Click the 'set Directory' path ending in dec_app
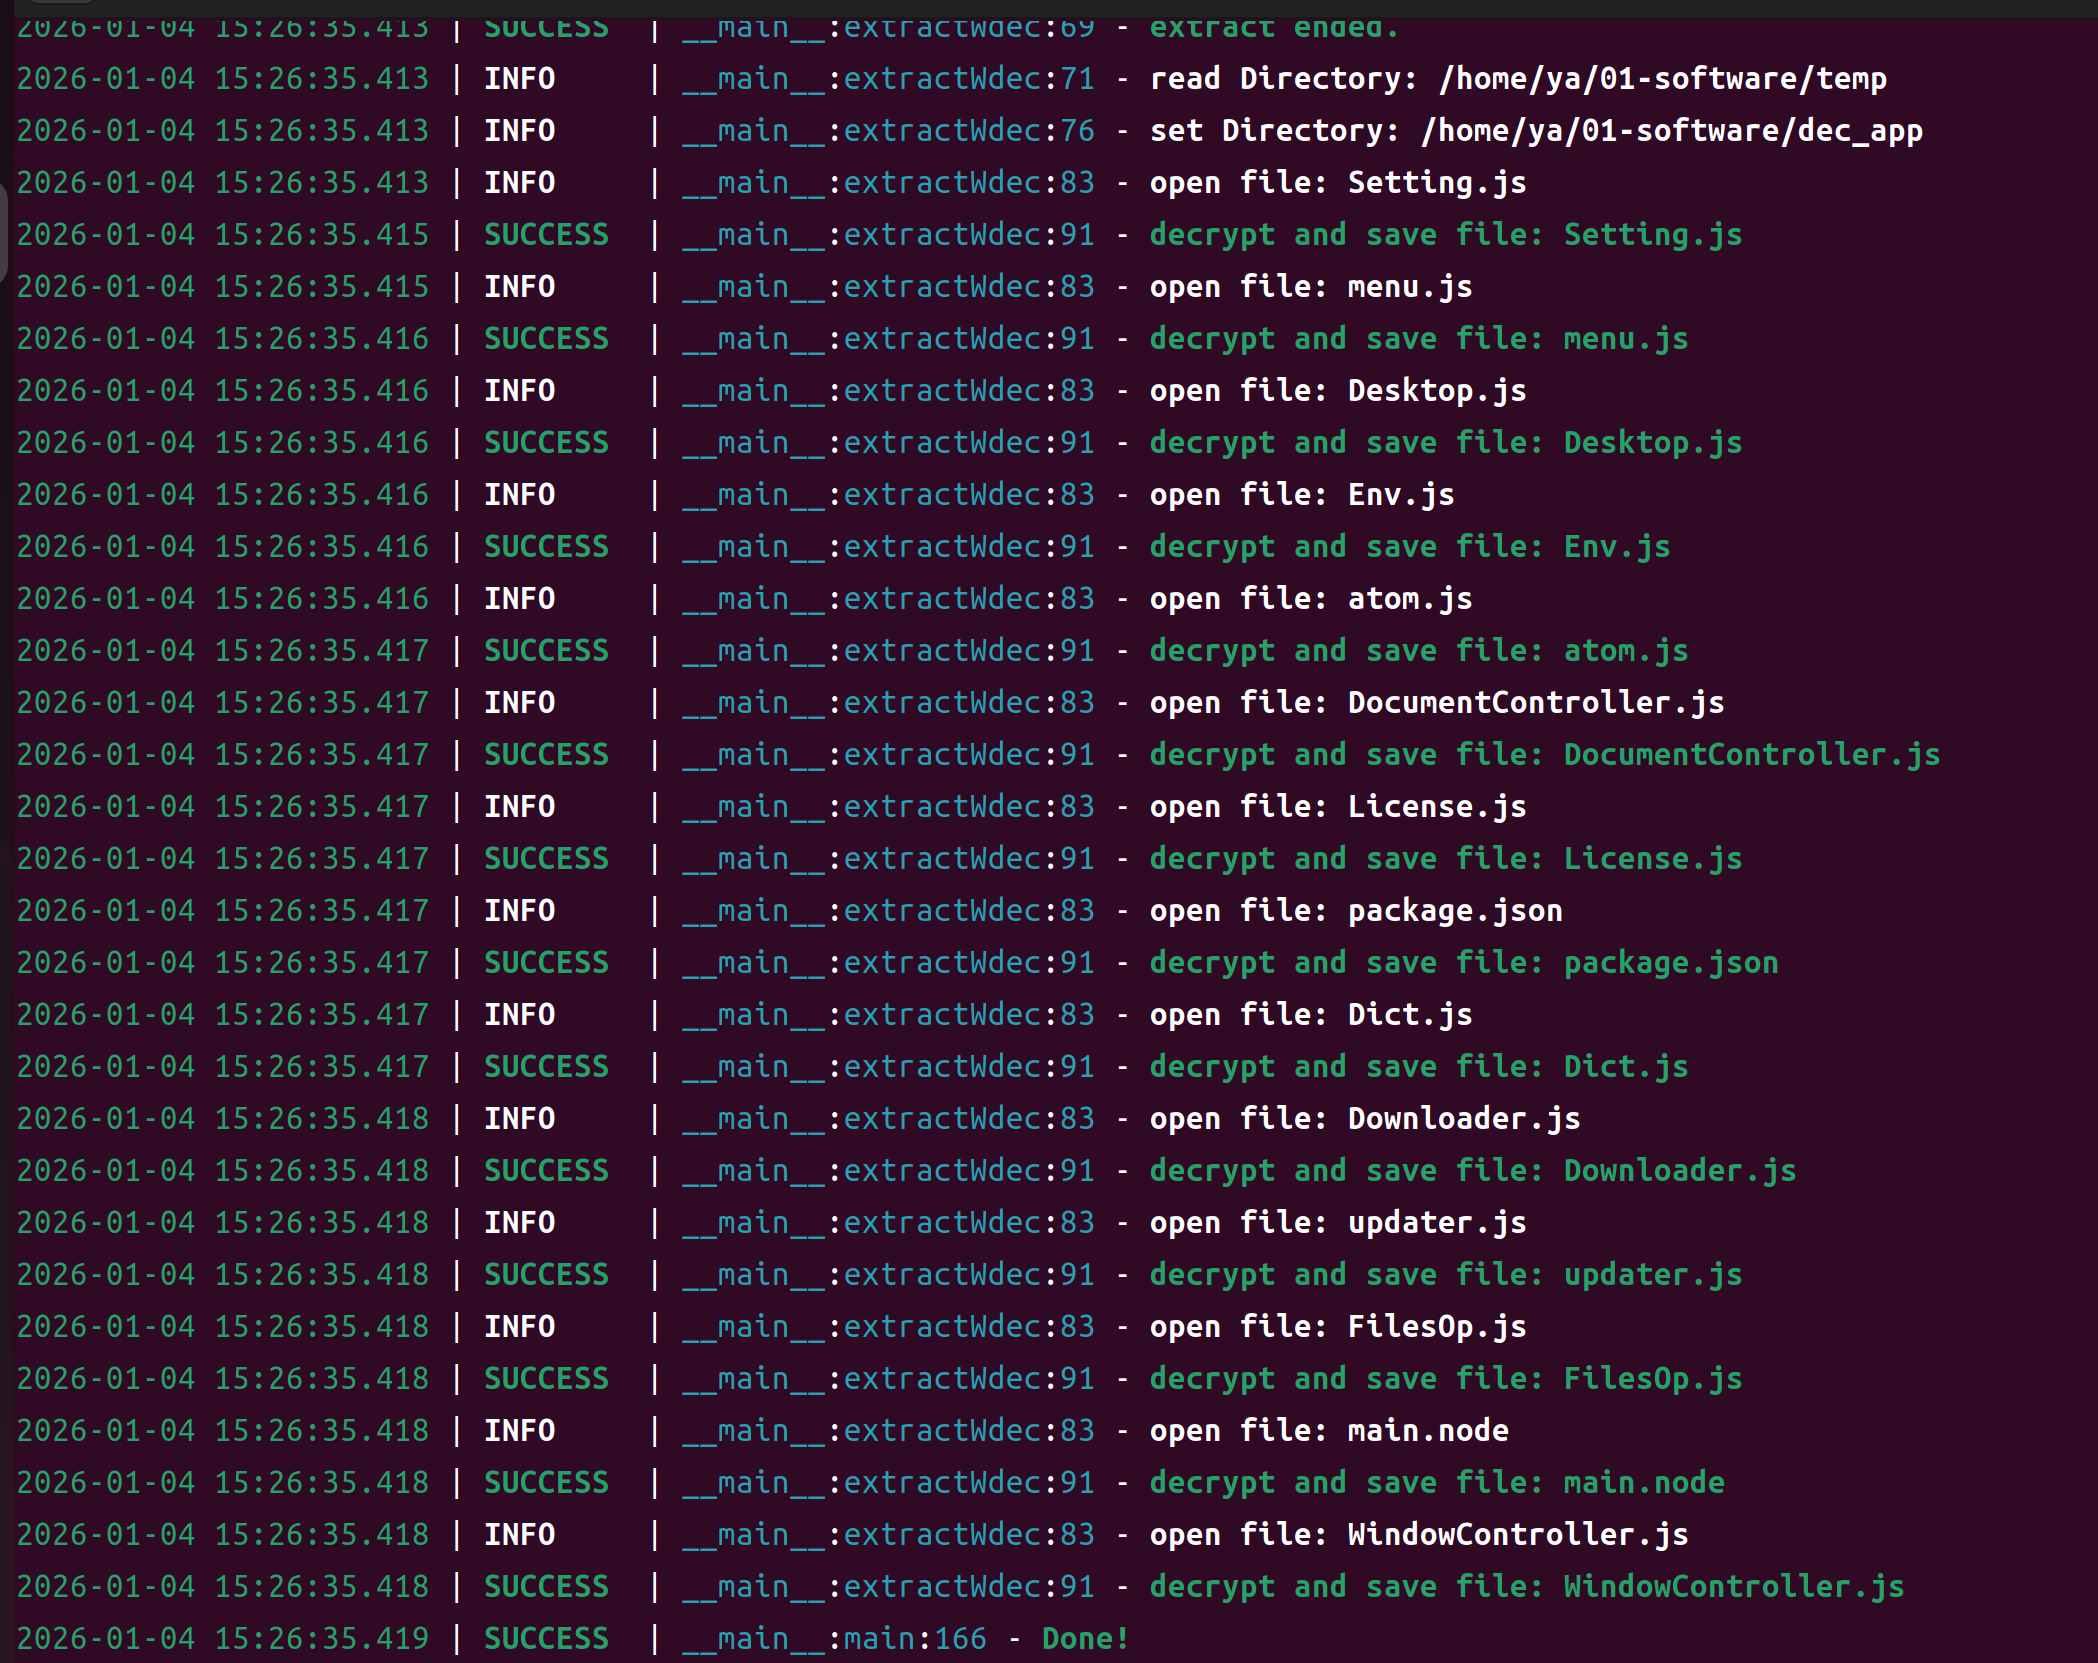2098x1663 pixels. click(1671, 131)
